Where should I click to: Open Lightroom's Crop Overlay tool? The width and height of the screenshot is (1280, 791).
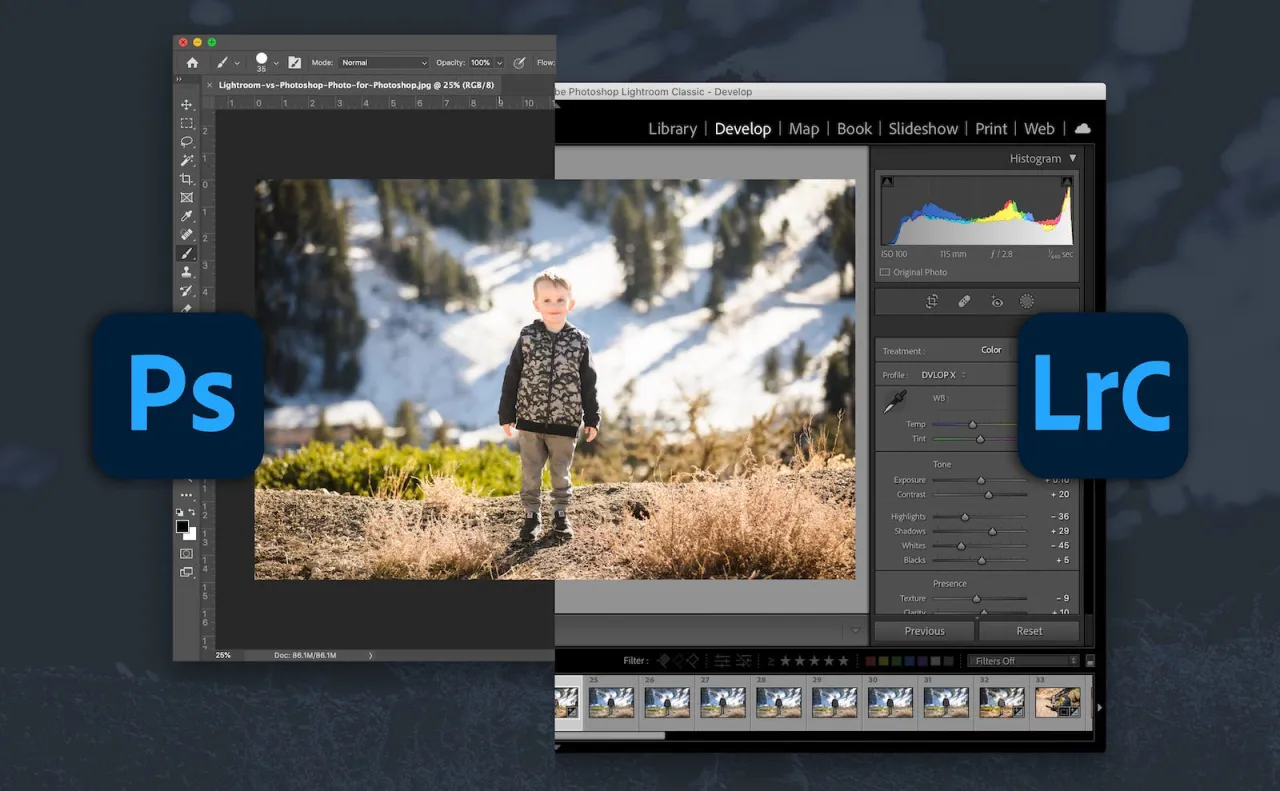[931, 301]
